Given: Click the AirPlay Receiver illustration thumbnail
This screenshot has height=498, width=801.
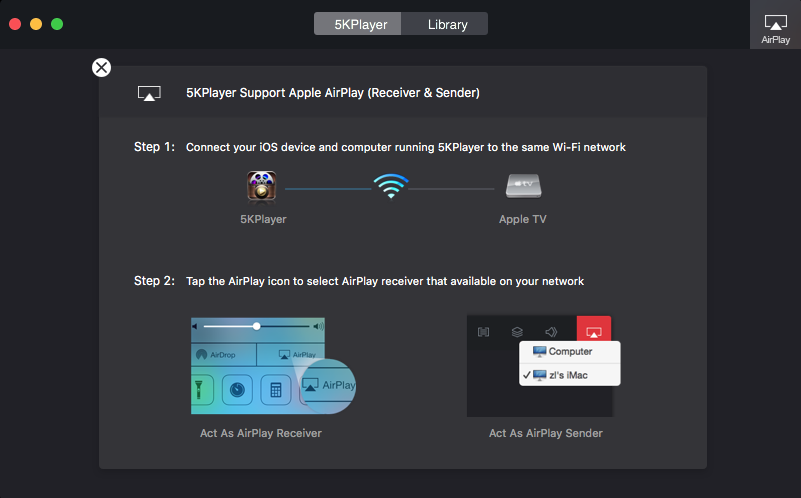Looking at the screenshot, I should (258, 366).
